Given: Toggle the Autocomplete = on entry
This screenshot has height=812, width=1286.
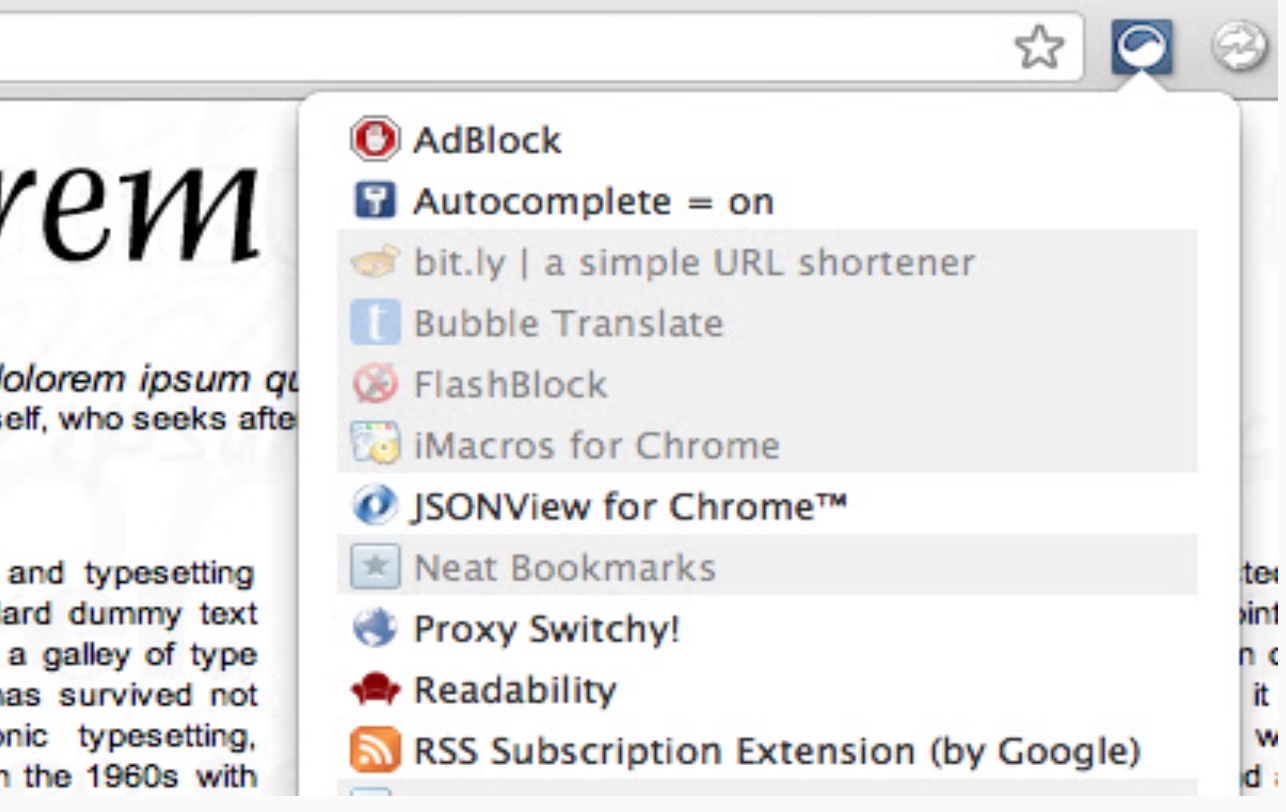Looking at the screenshot, I should [767, 201].
